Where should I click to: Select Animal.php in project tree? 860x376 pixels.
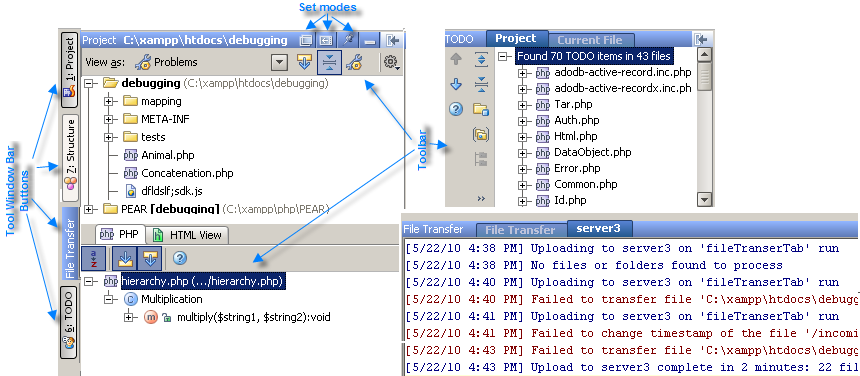click(x=168, y=155)
